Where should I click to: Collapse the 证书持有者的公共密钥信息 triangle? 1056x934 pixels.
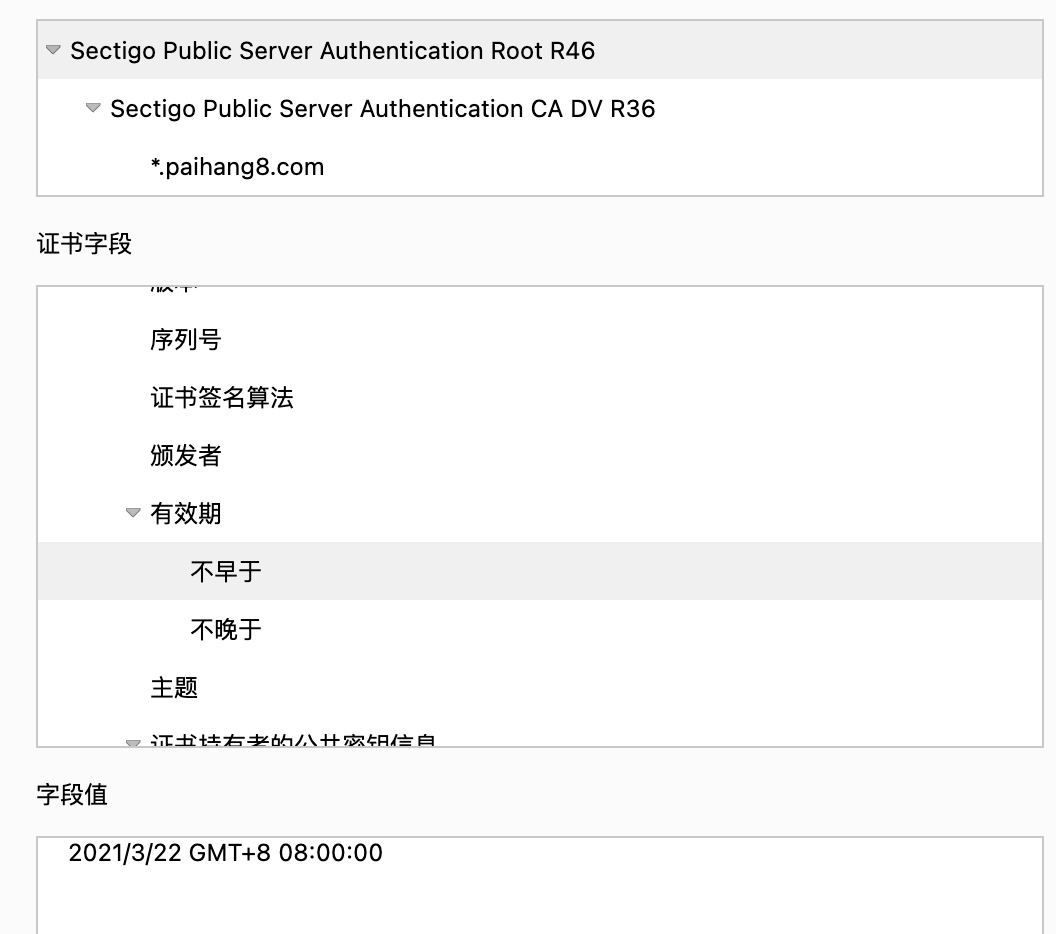(133, 742)
